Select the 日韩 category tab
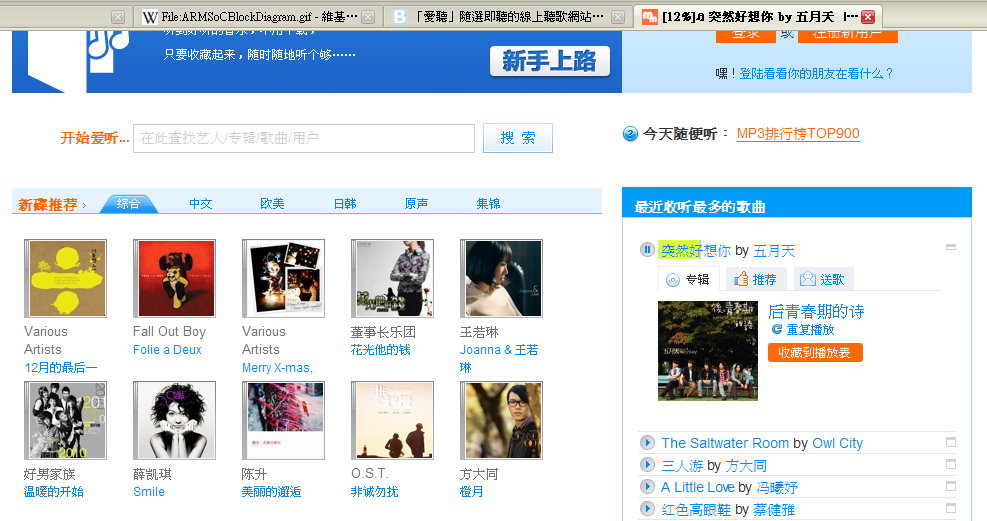The image size is (987, 521). [344, 204]
